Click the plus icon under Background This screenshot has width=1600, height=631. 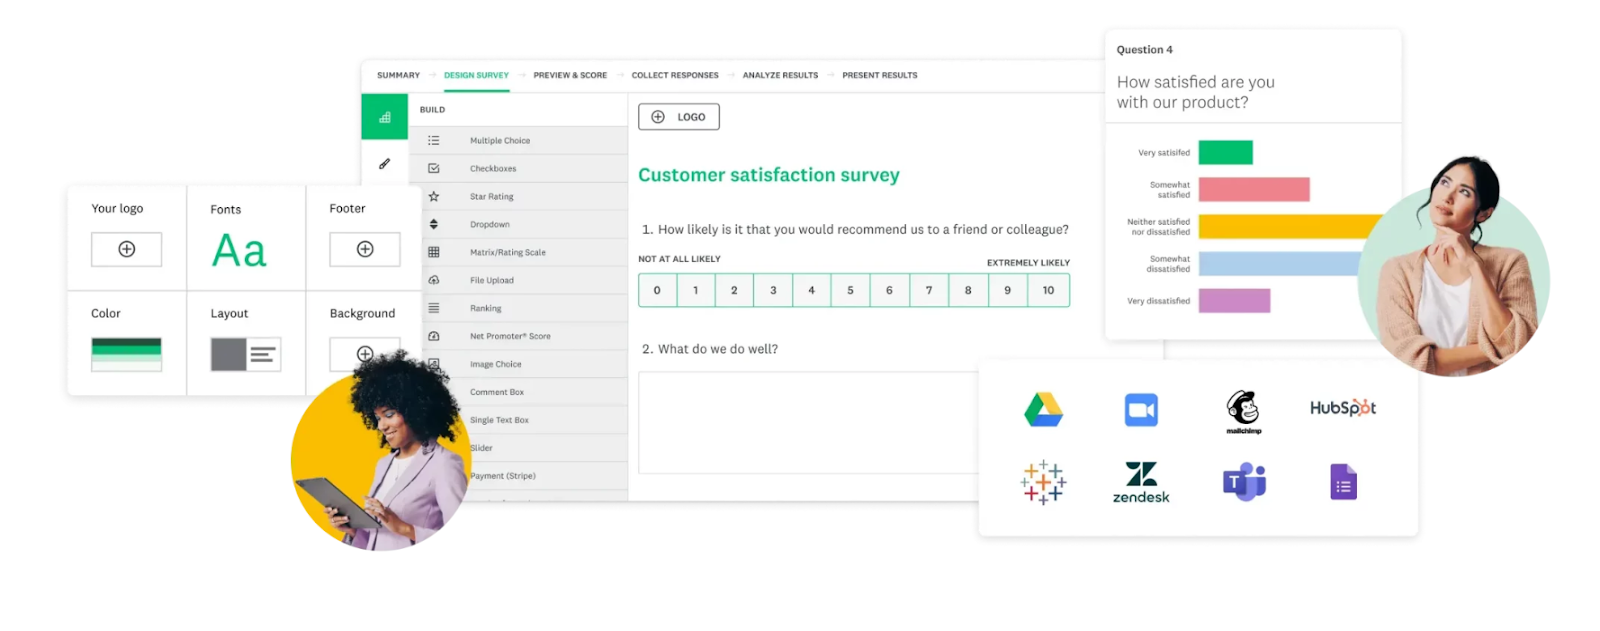click(x=365, y=353)
